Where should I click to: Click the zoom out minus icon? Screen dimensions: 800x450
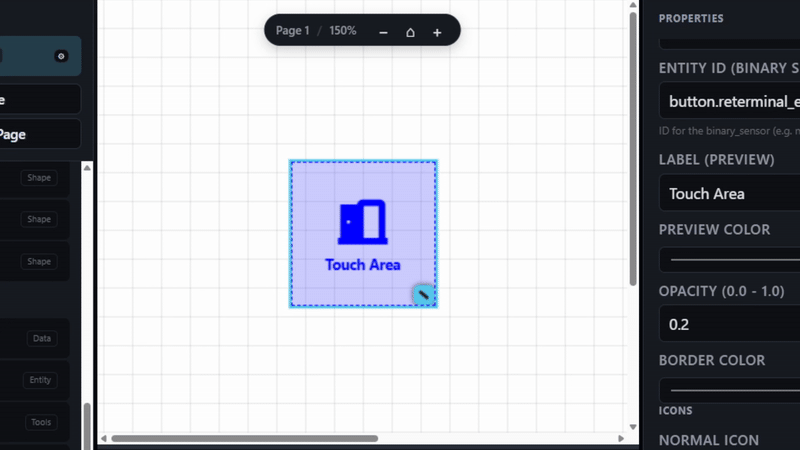(x=383, y=32)
